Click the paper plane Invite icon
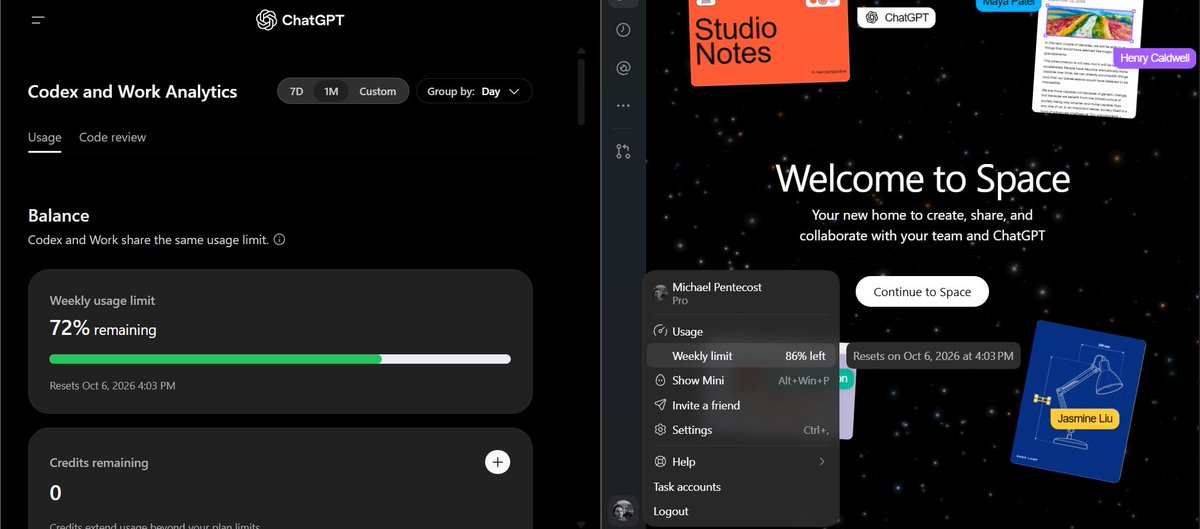The width and height of the screenshot is (1200, 529). click(x=660, y=405)
